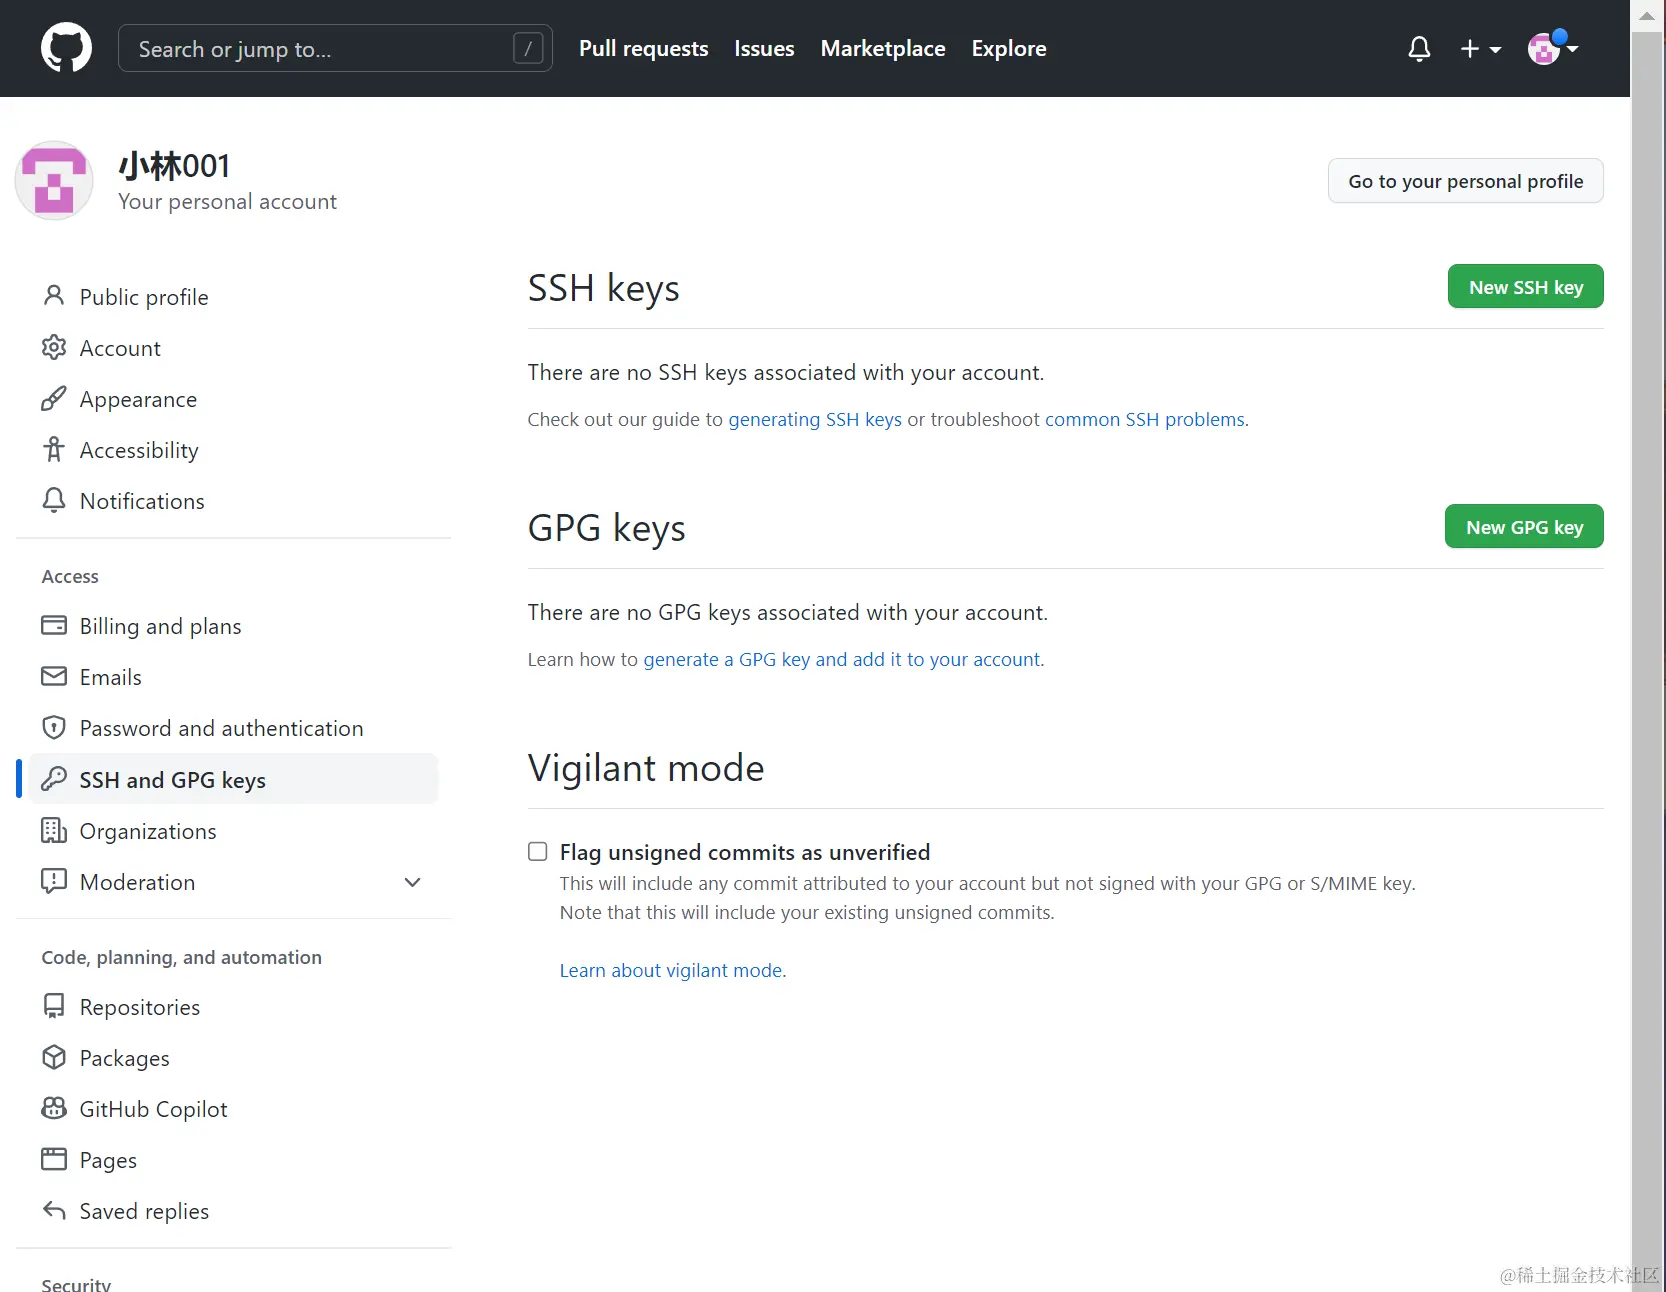This screenshot has width=1666, height=1292.
Task: Select Pages text in sidebar
Action: click(108, 1160)
